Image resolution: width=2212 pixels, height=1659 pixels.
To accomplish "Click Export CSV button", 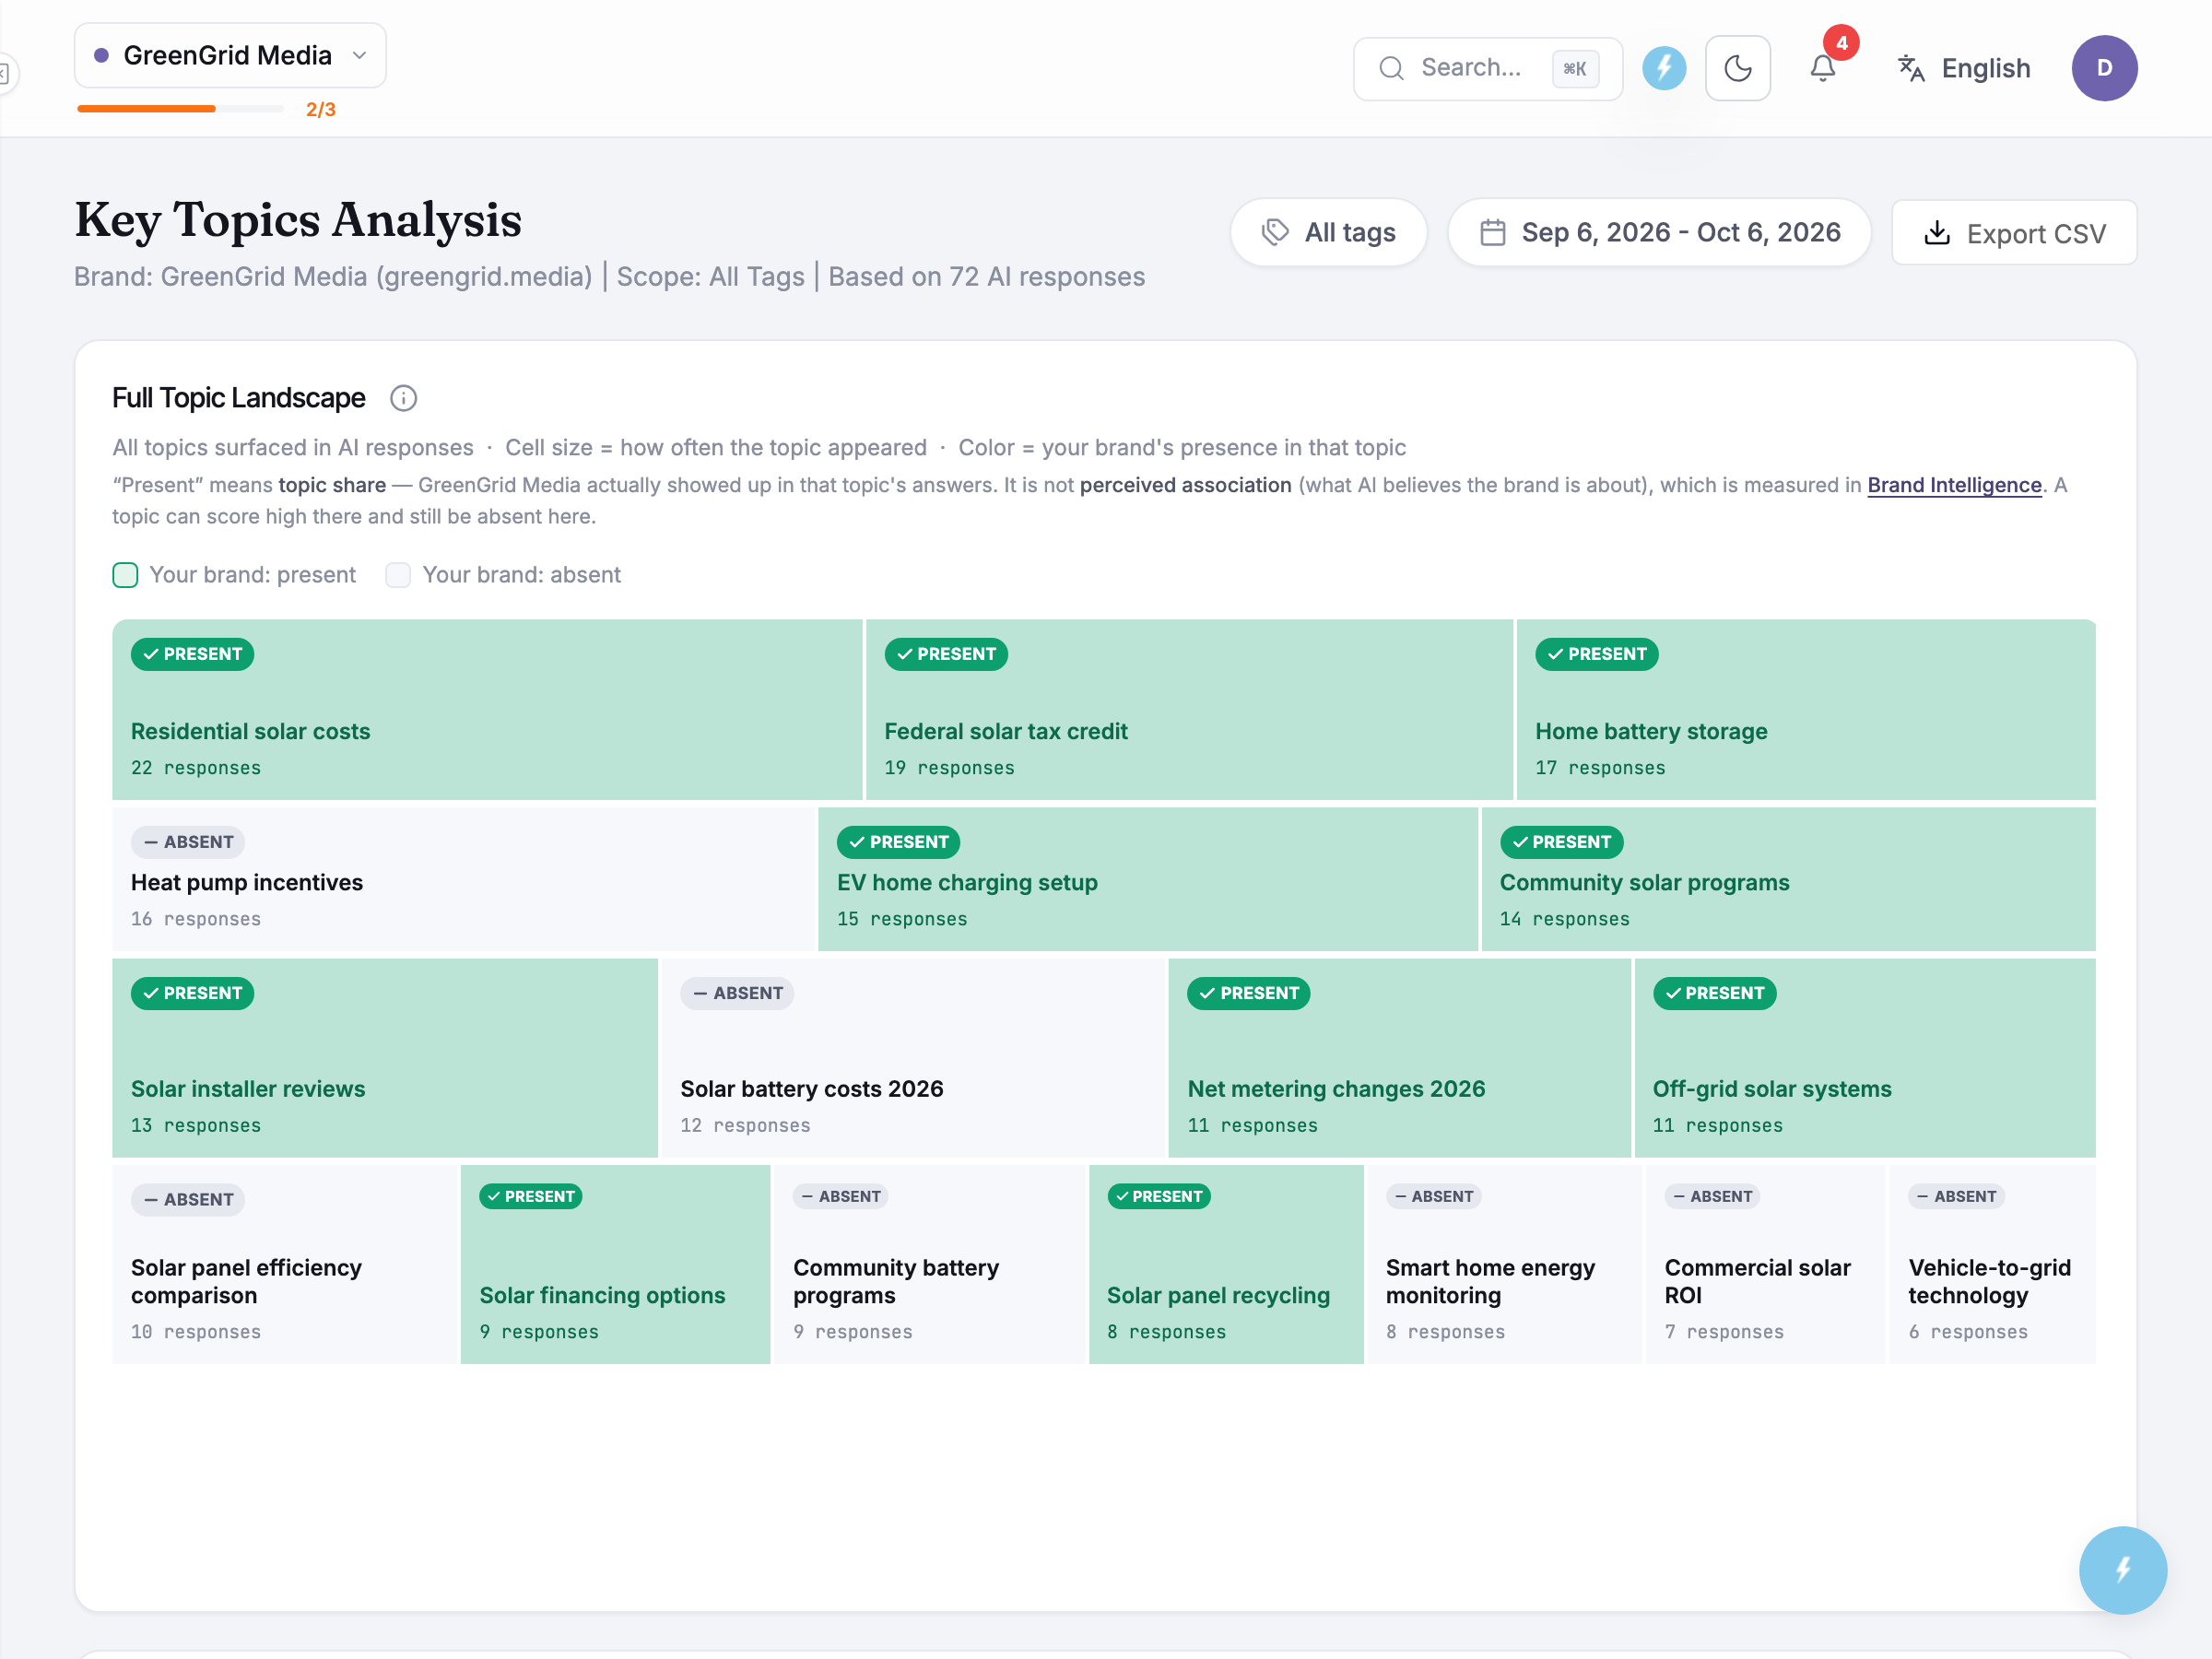I will pos(2014,233).
